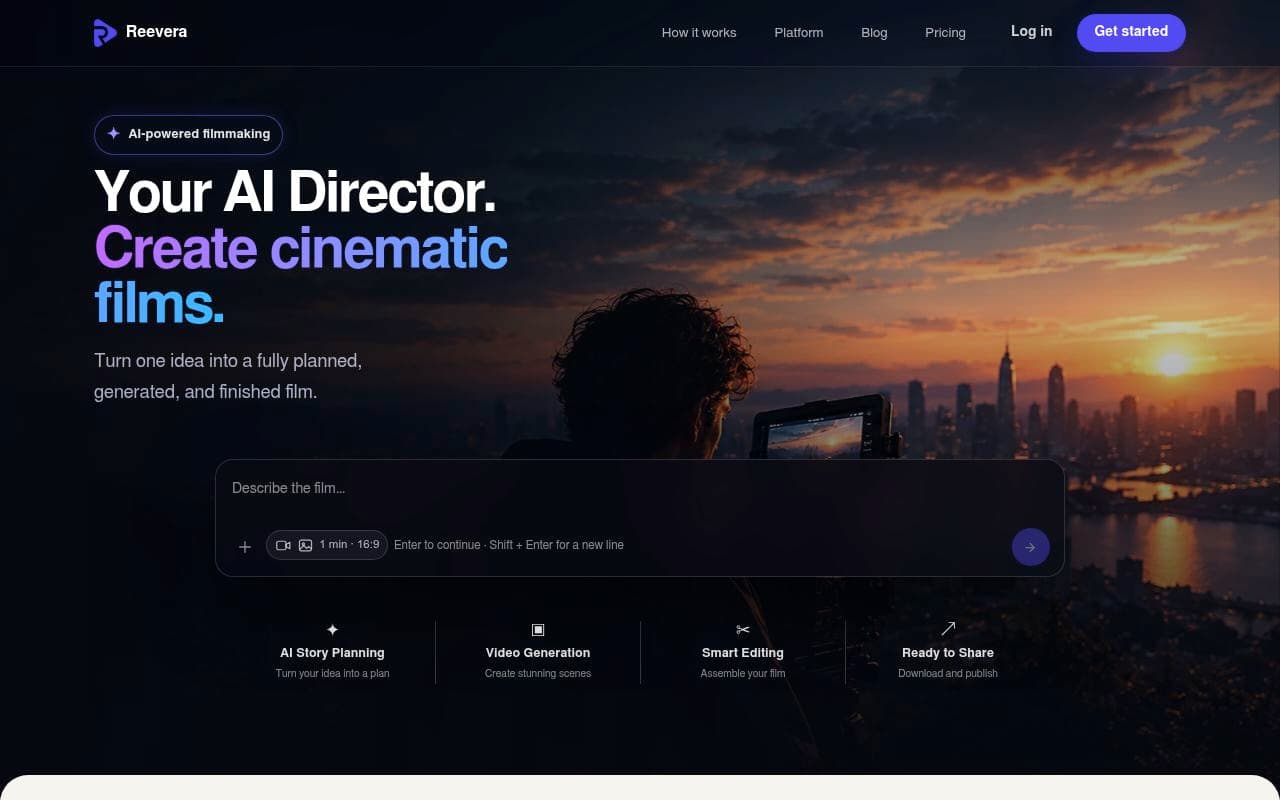Click the Create stunning scenes text
This screenshot has height=800, width=1280.
point(538,674)
